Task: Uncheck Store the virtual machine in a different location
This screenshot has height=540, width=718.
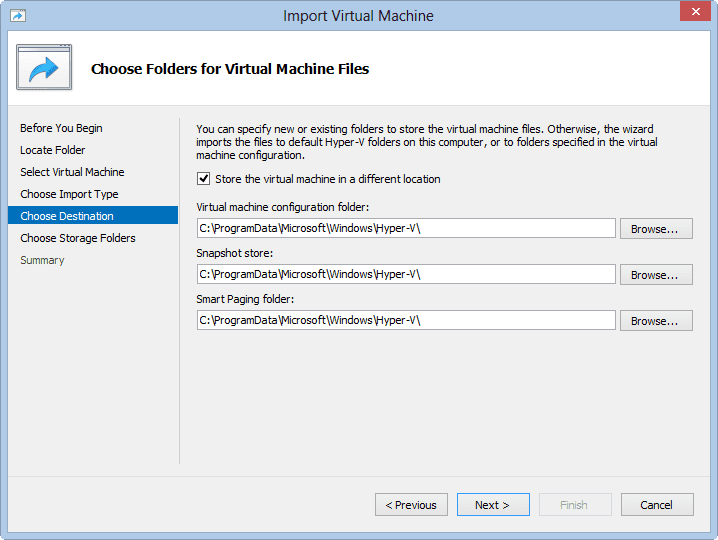Action: pos(203,179)
